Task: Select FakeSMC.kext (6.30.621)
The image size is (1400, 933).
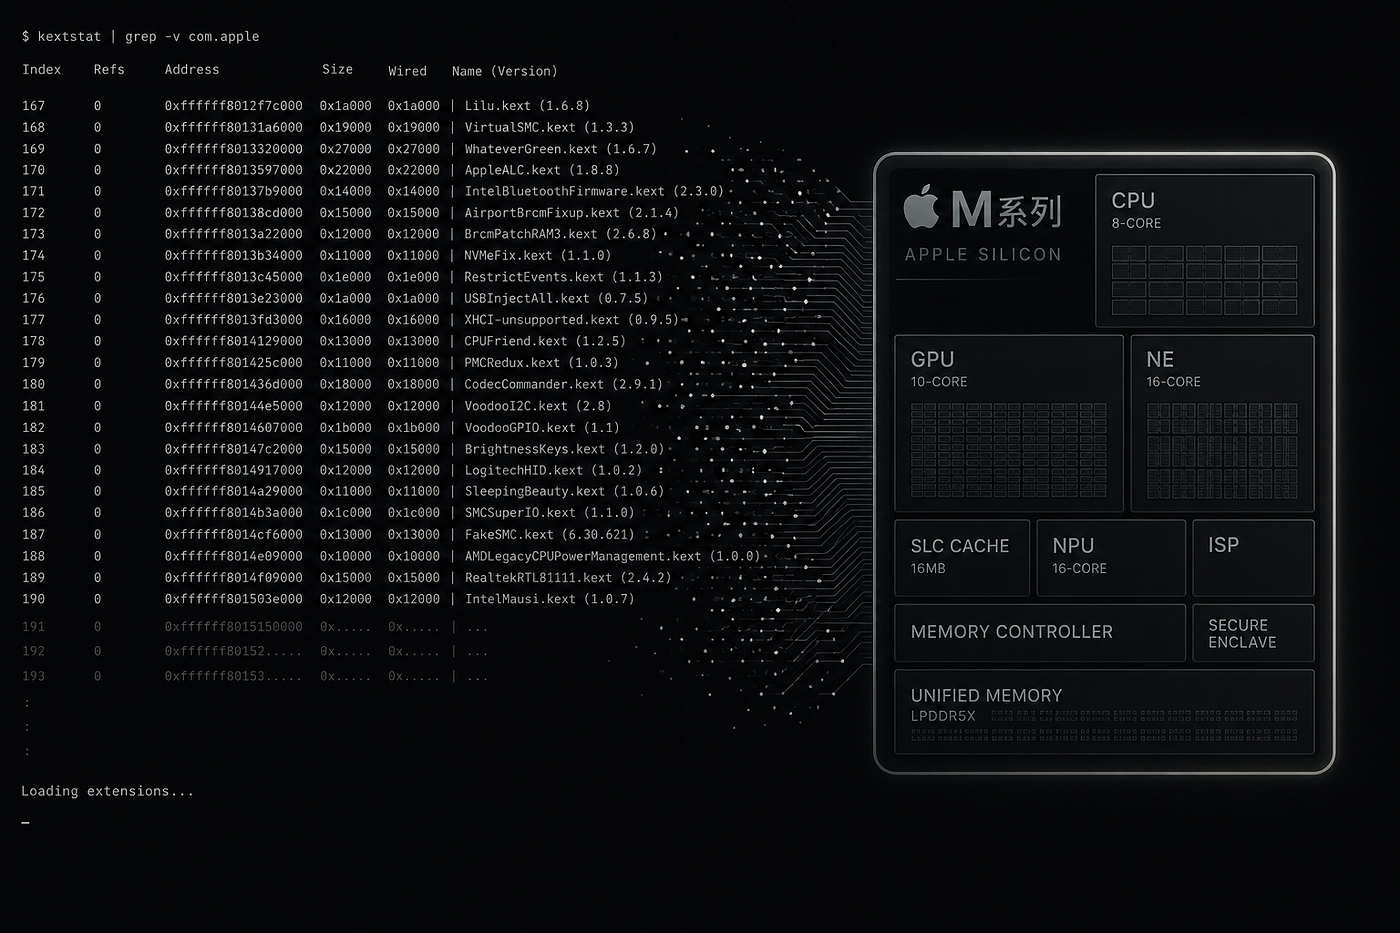Action: (549, 534)
